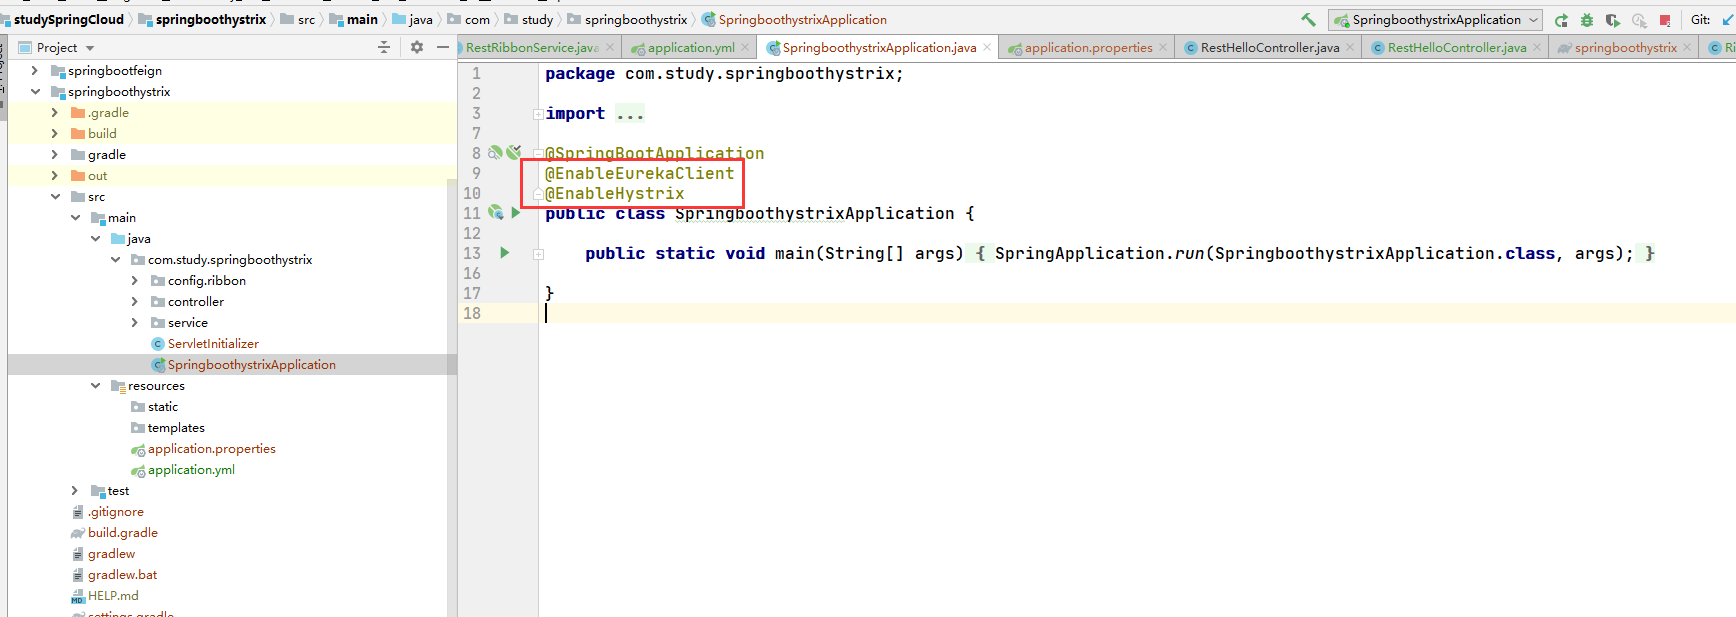The image size is (1736, 617).
Task: Click the Rerun application icon
Action: [x=1561, y=20]
